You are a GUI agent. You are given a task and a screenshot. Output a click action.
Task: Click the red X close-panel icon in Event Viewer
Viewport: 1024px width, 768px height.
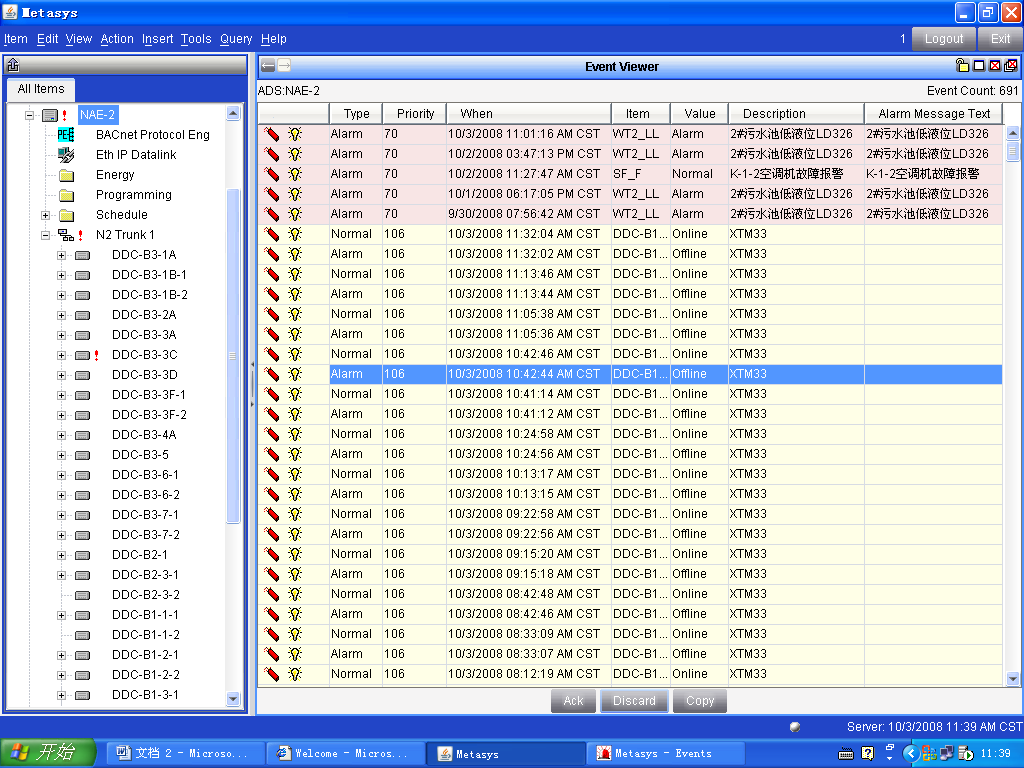coord(994,66)
